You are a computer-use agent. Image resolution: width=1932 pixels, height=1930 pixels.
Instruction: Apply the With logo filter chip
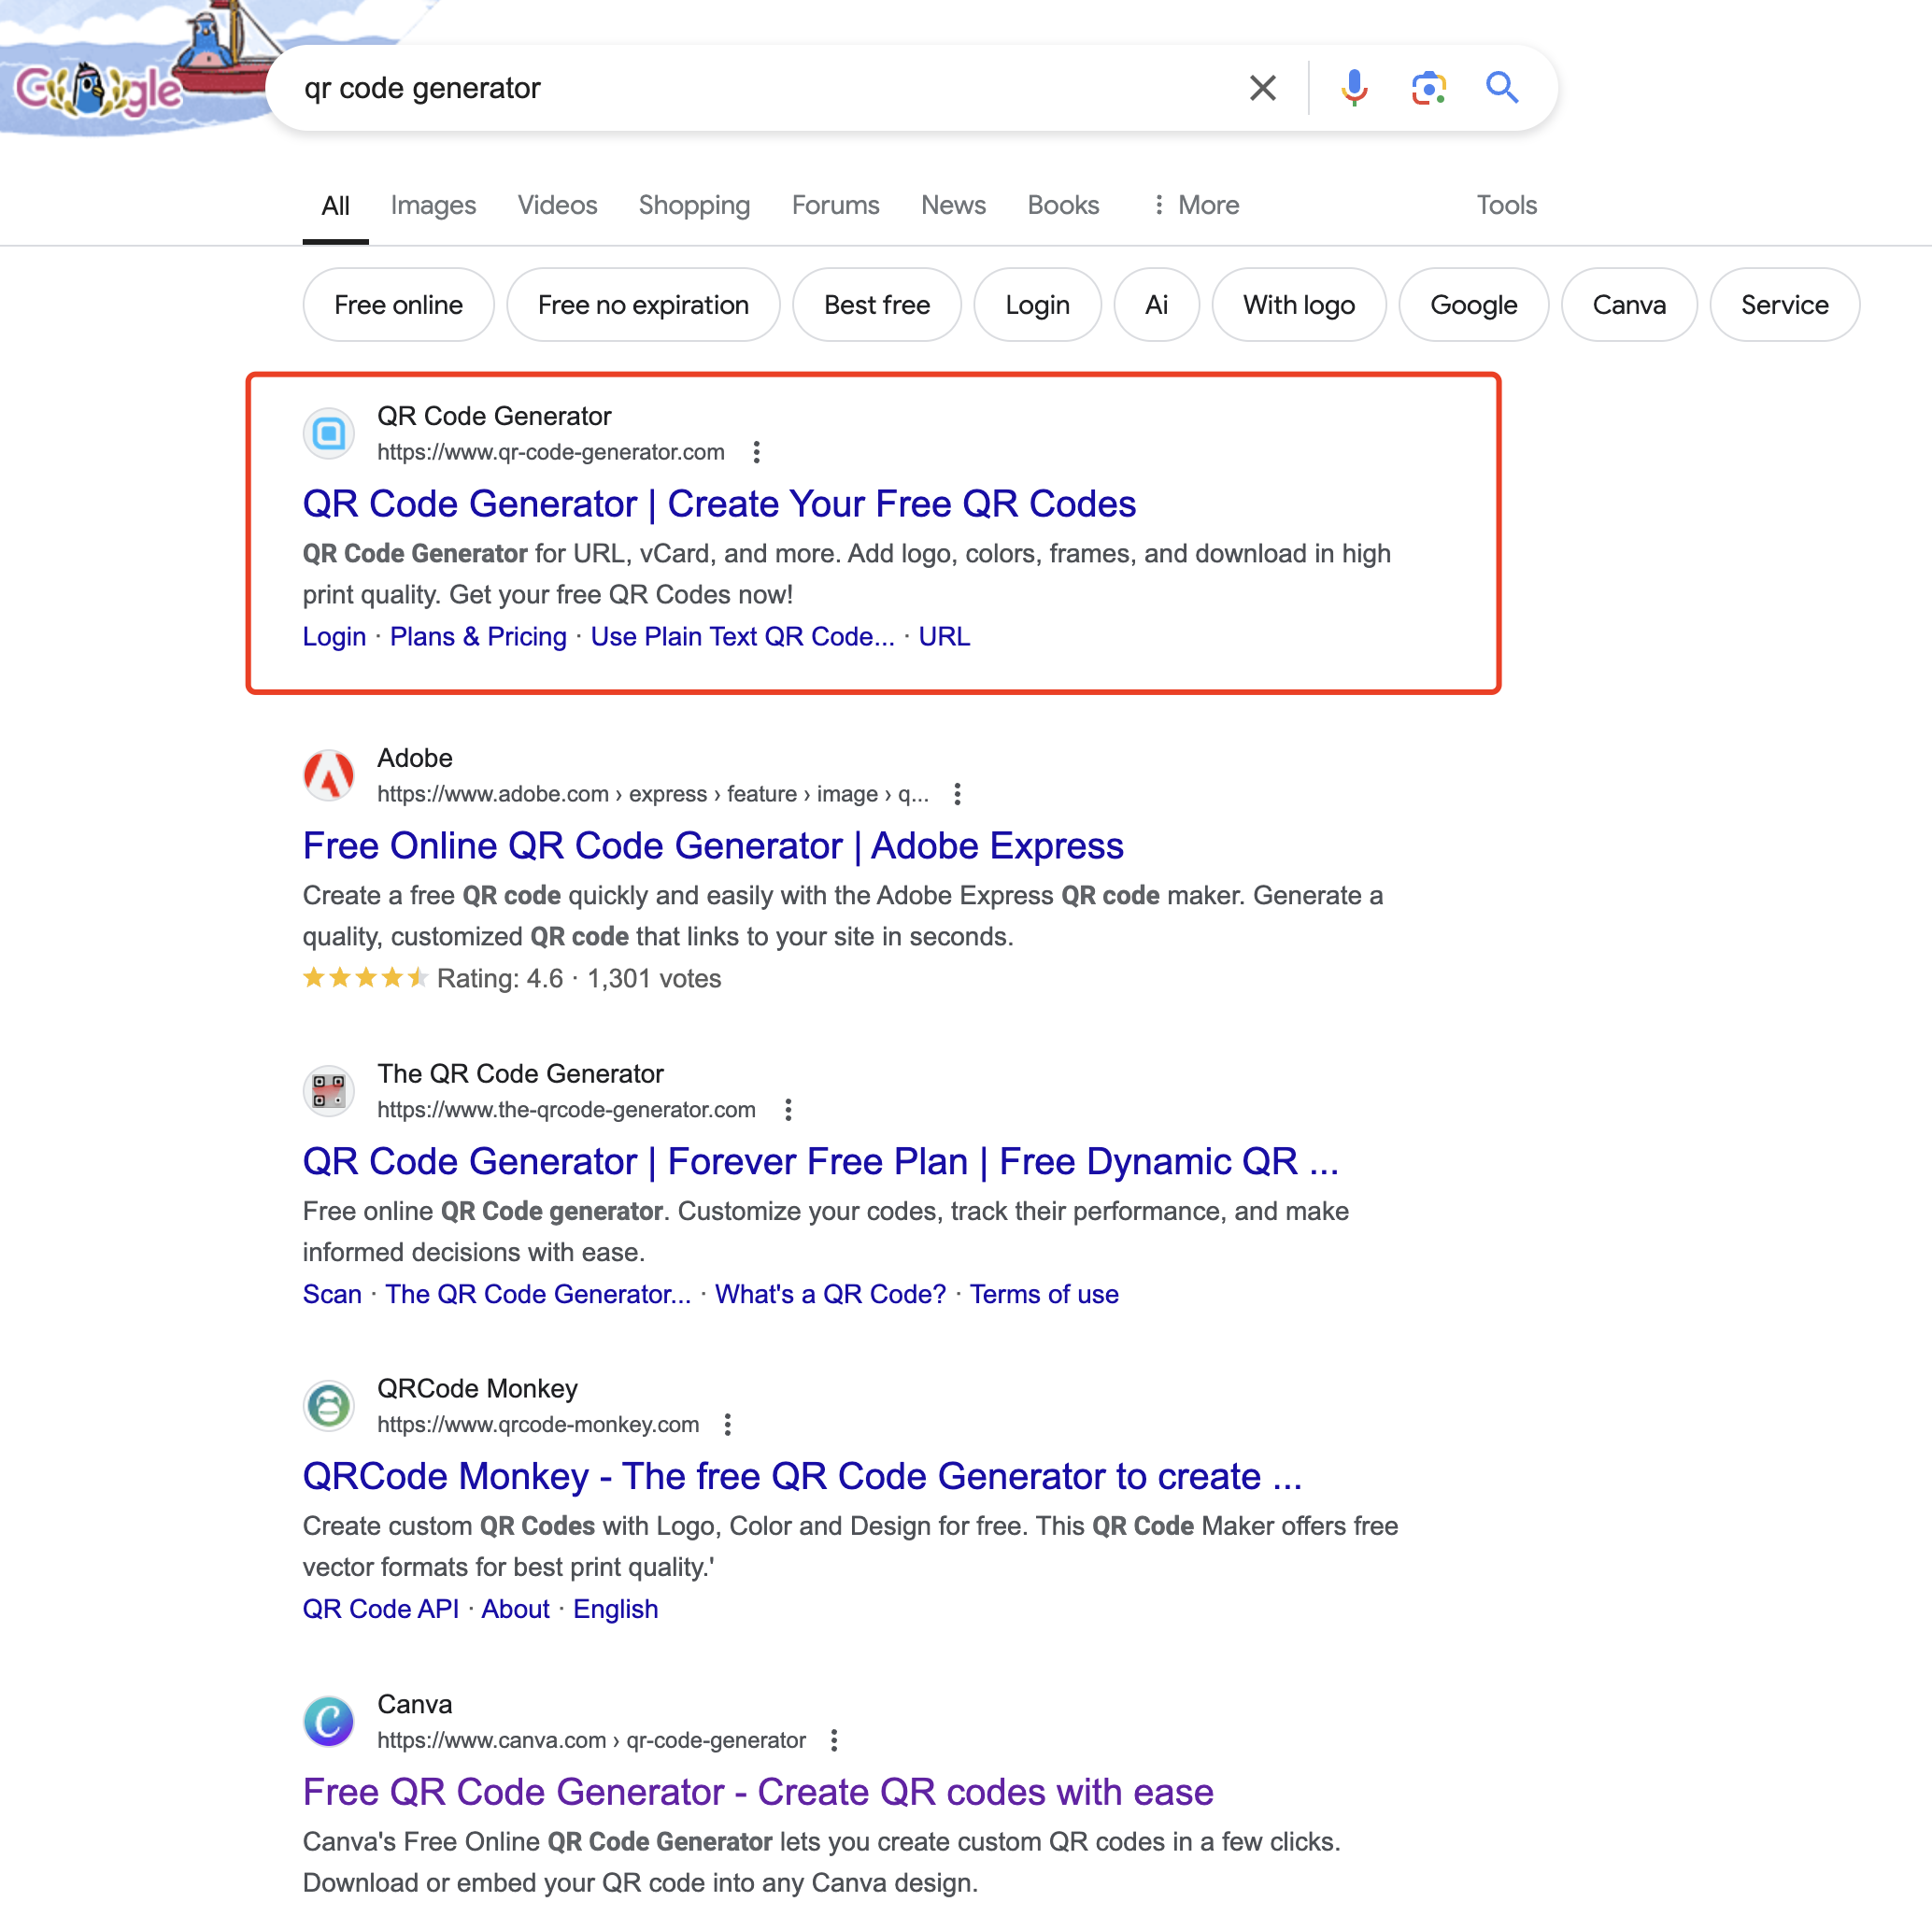point(1298,305)
